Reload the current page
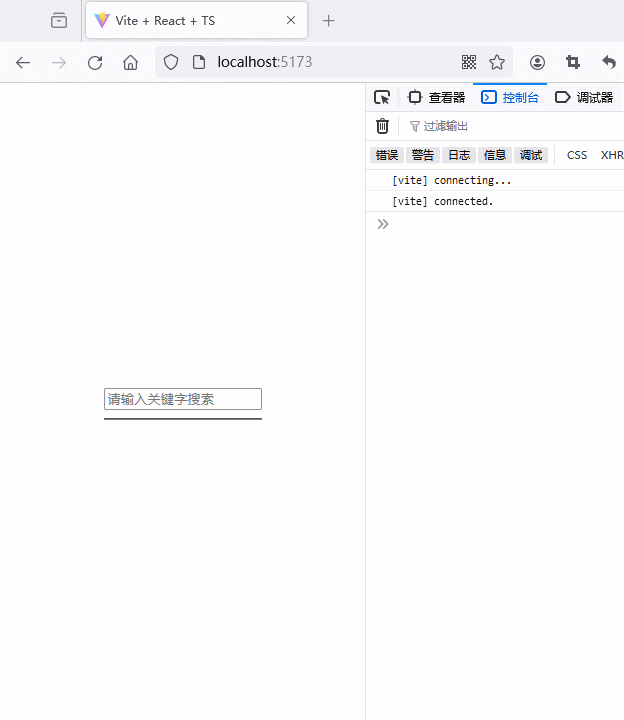Screen dimensions: 624x720 coord(95,62)
